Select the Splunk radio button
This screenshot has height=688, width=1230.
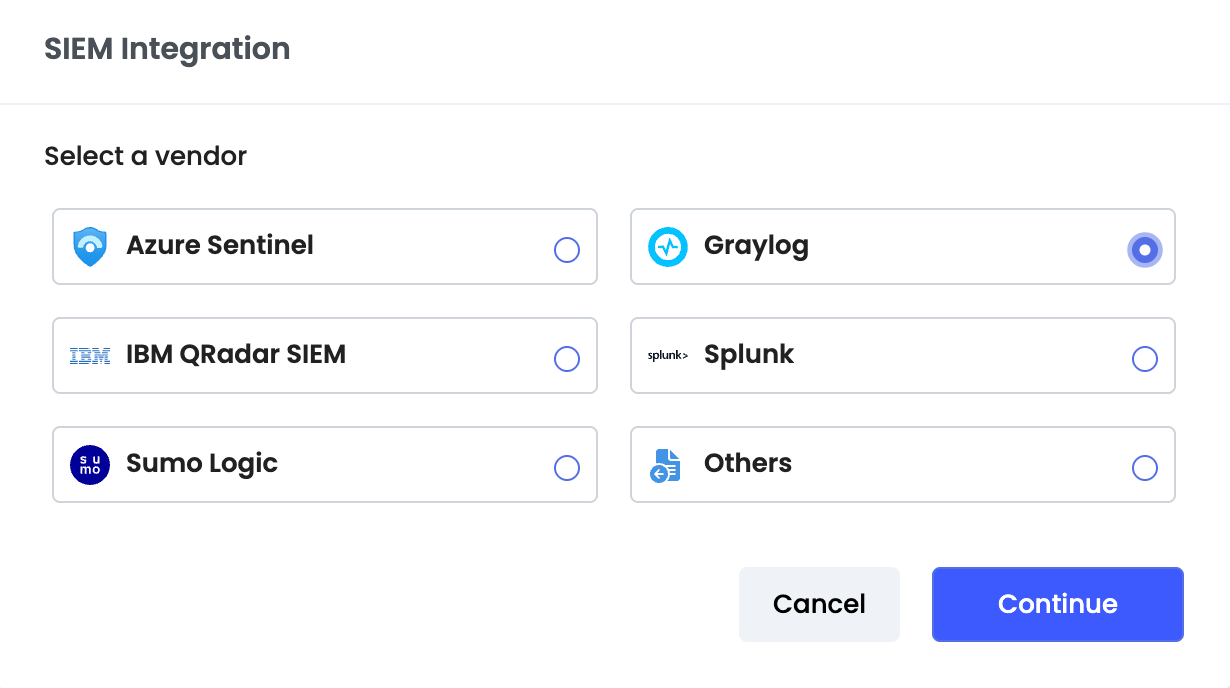pyautogui.click(x=1145, y=359)
